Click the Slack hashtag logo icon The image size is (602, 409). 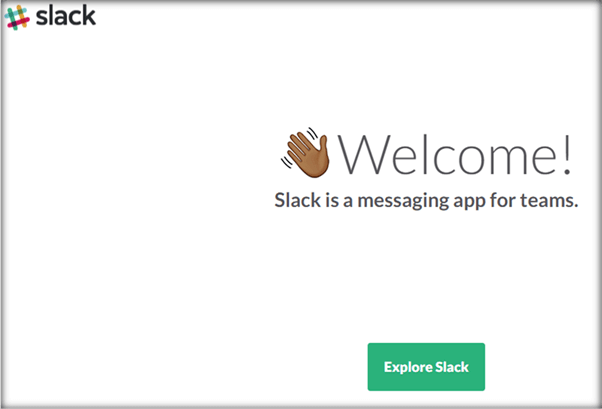17,17
